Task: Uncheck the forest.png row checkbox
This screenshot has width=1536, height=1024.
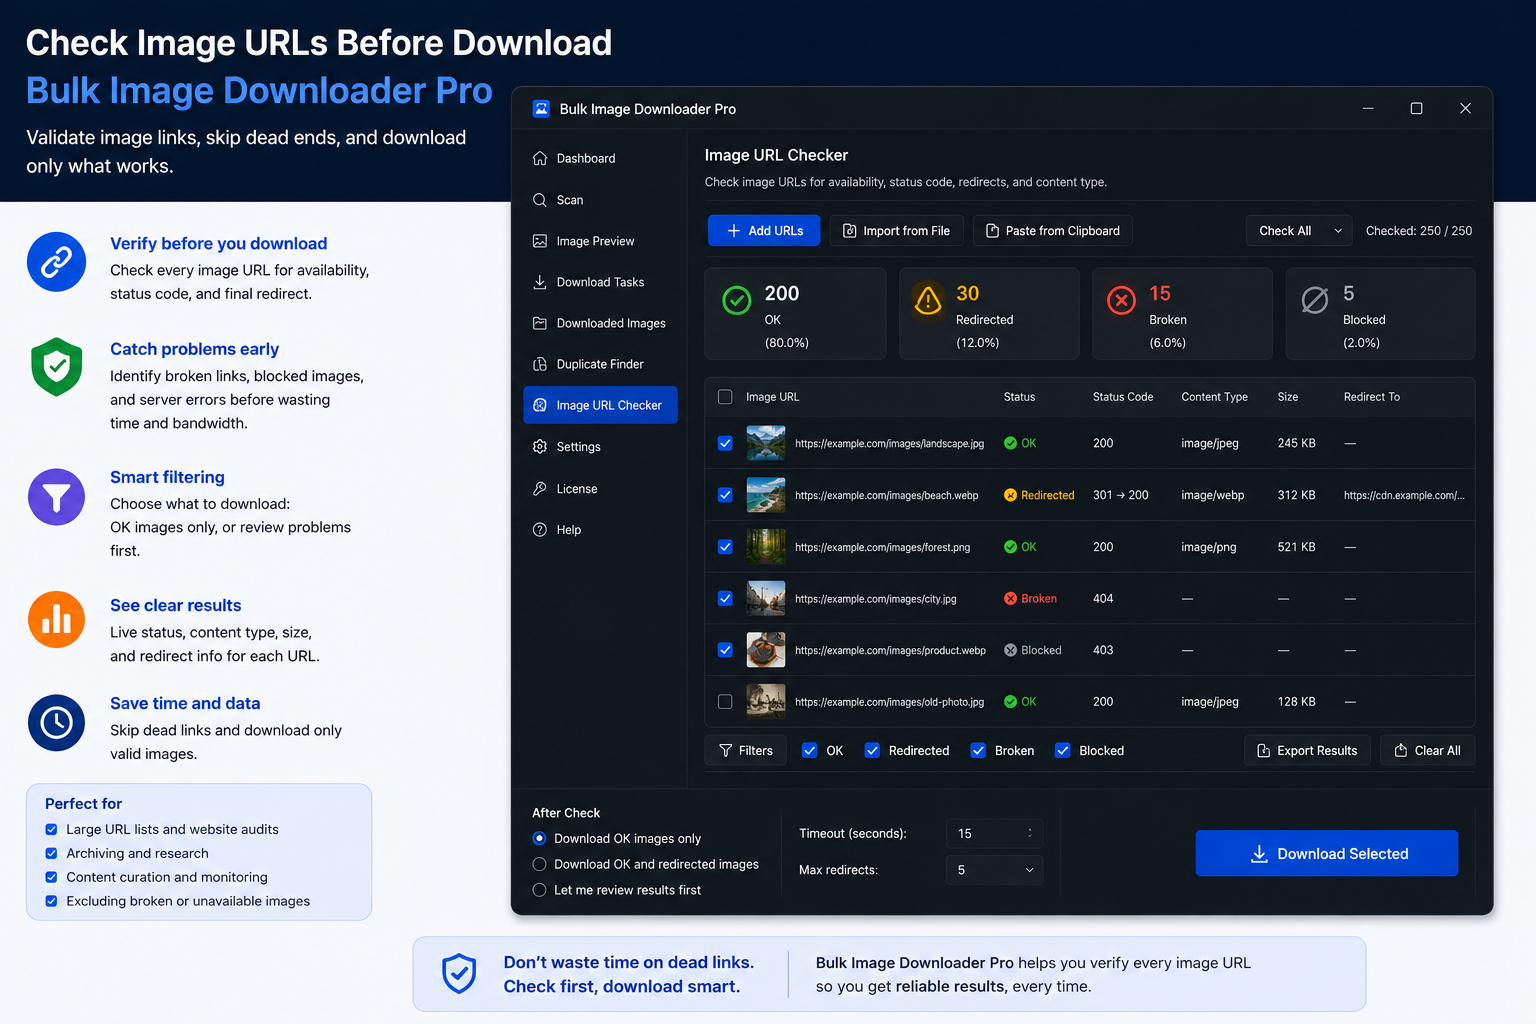Action: tap(725, 547)
